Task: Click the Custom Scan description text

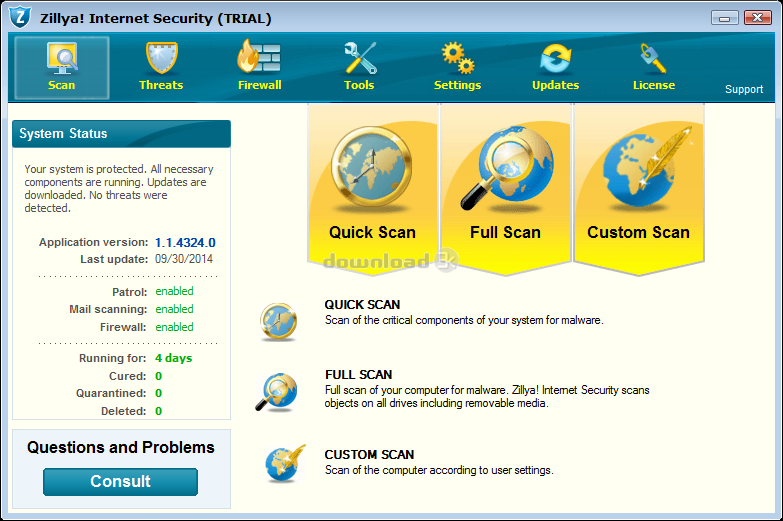Action: (439, 470)
